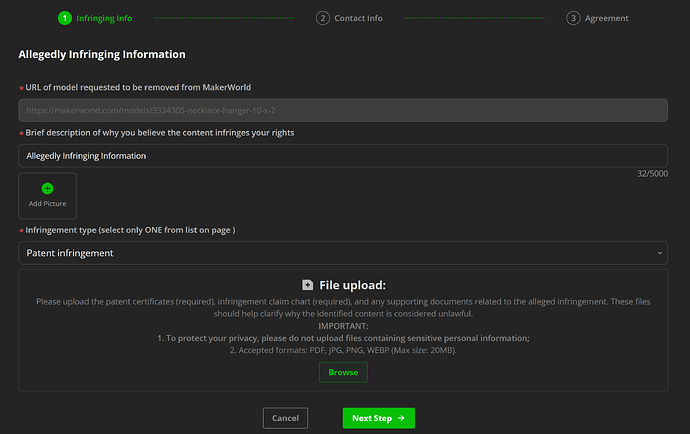The image size is (690, 434).
Task: Click the step 2 circle icon
Action: 323,18
